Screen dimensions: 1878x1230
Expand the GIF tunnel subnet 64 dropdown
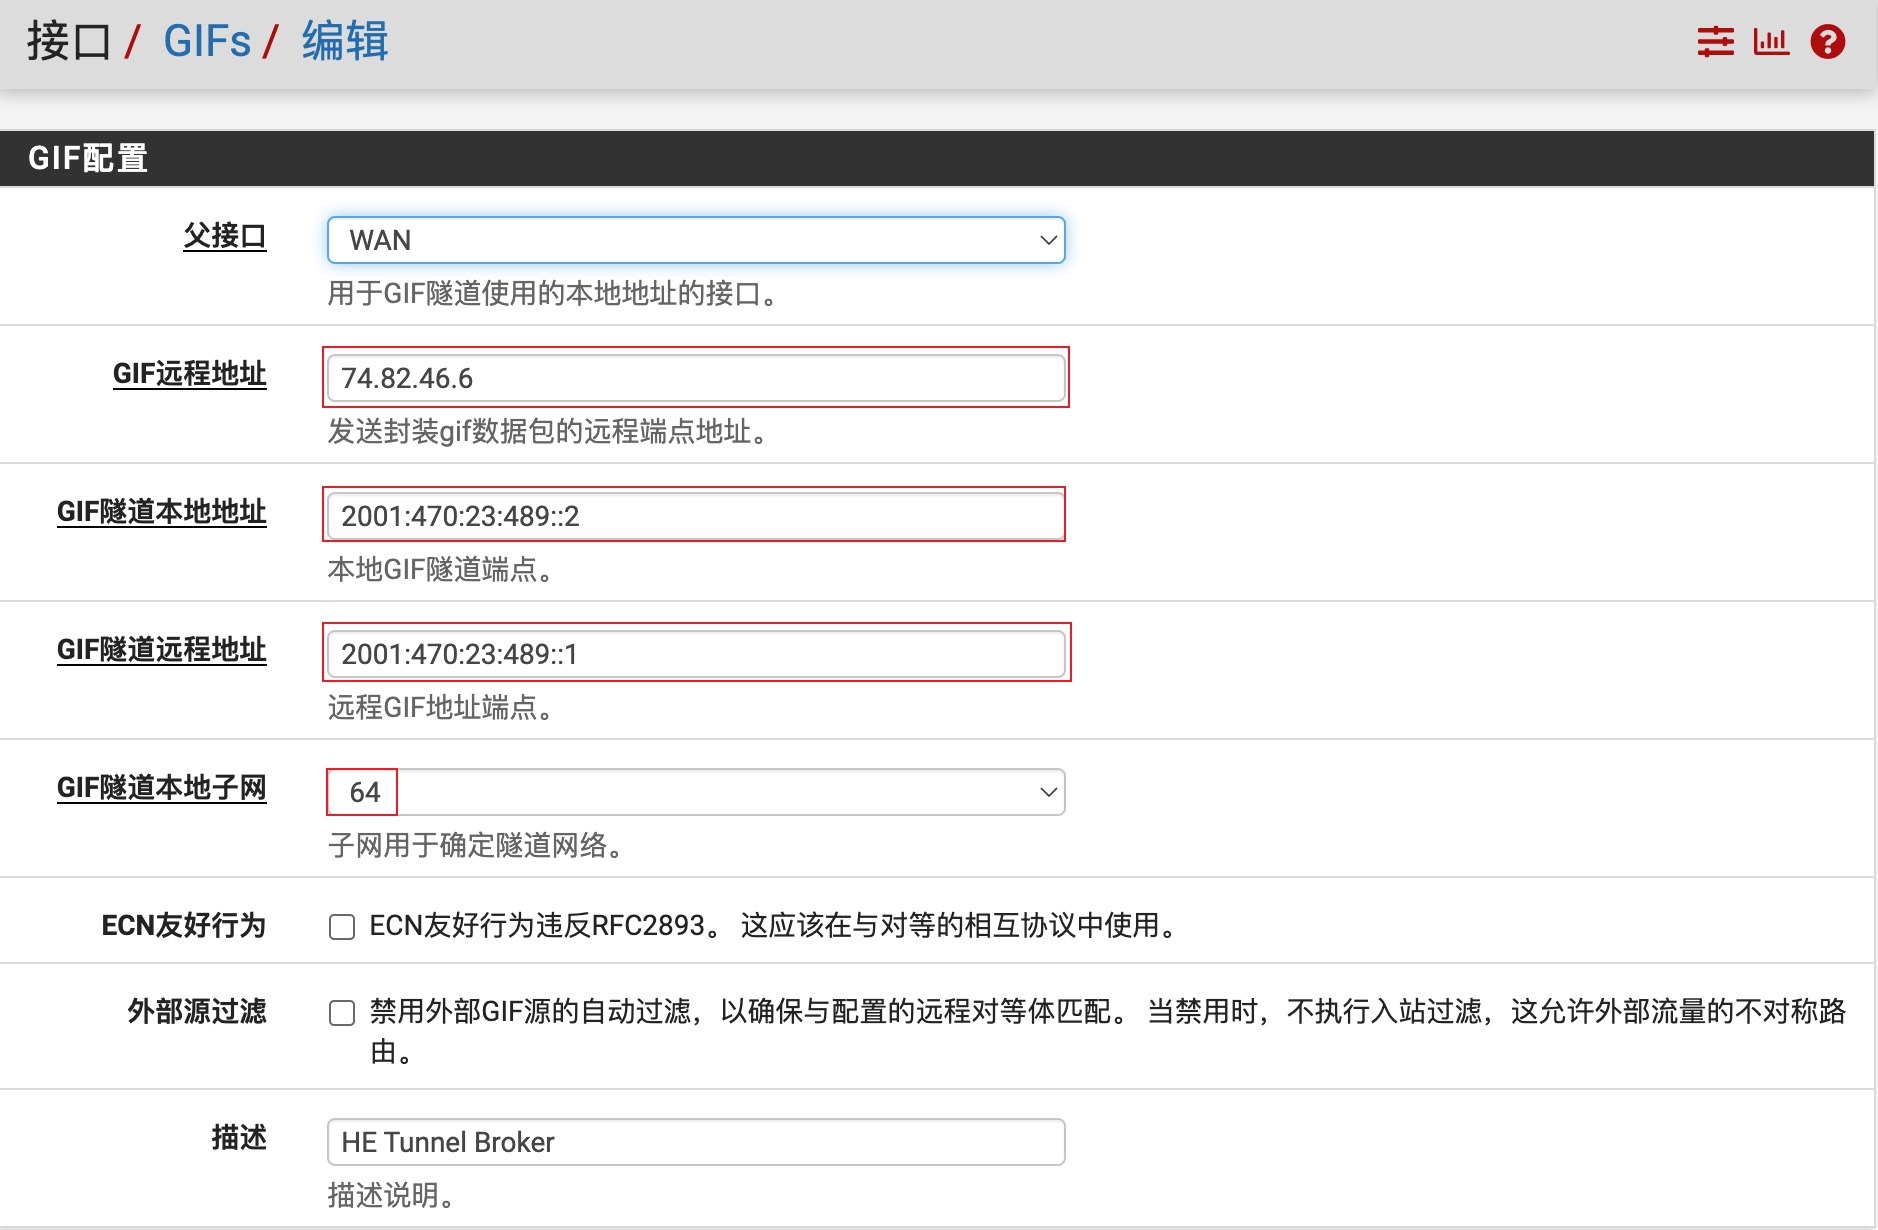(696, 792)
